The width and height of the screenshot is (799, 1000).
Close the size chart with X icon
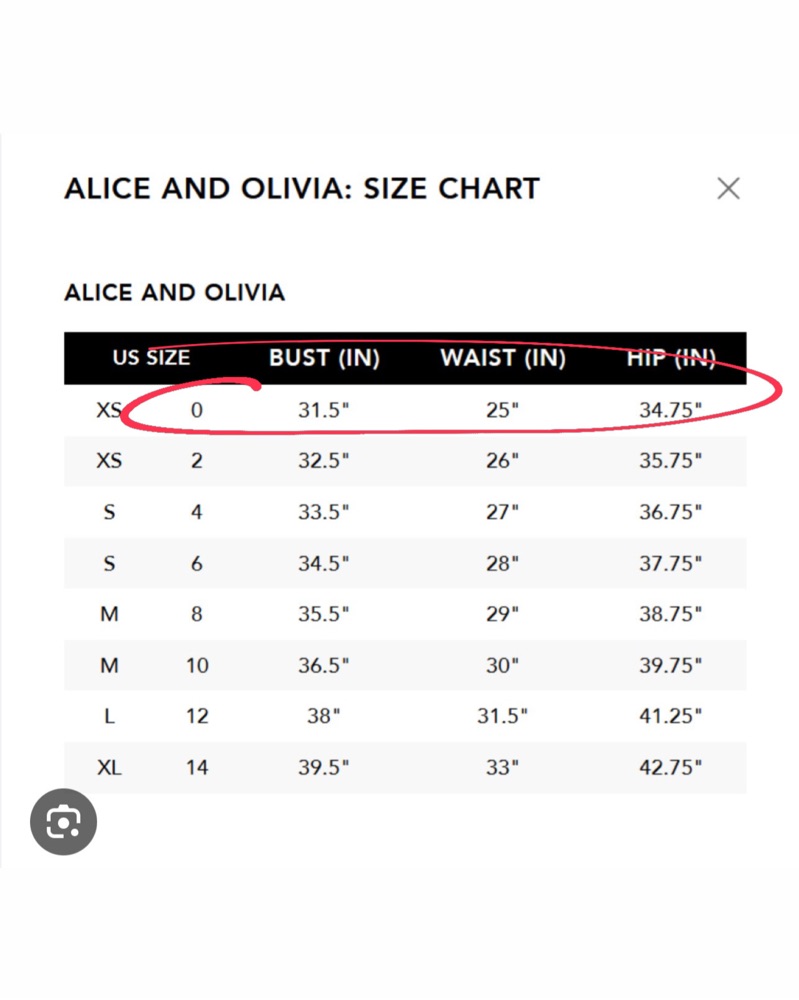click(x=728, y=189)
